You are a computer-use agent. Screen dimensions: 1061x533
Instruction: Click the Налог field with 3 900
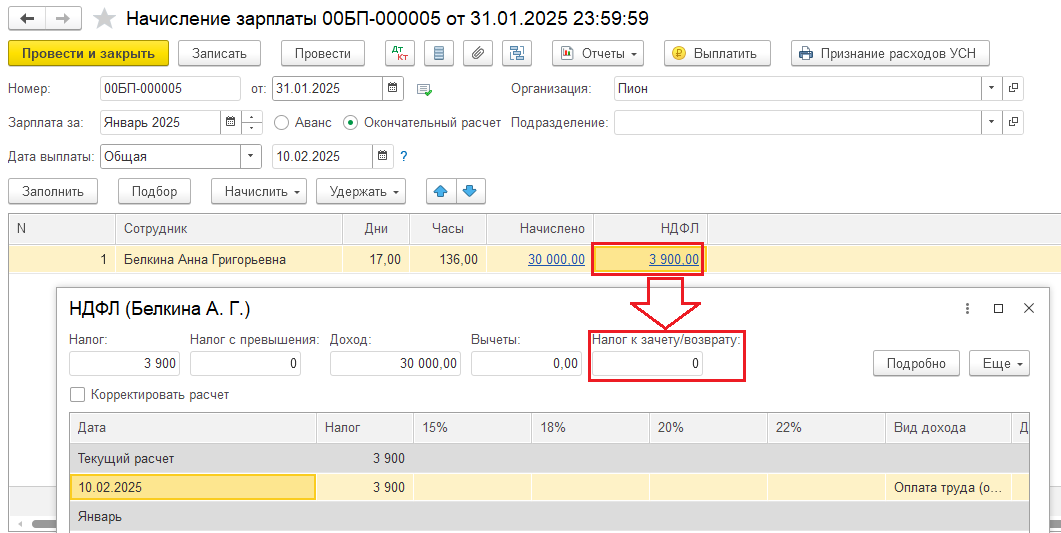tap(124, 363)
